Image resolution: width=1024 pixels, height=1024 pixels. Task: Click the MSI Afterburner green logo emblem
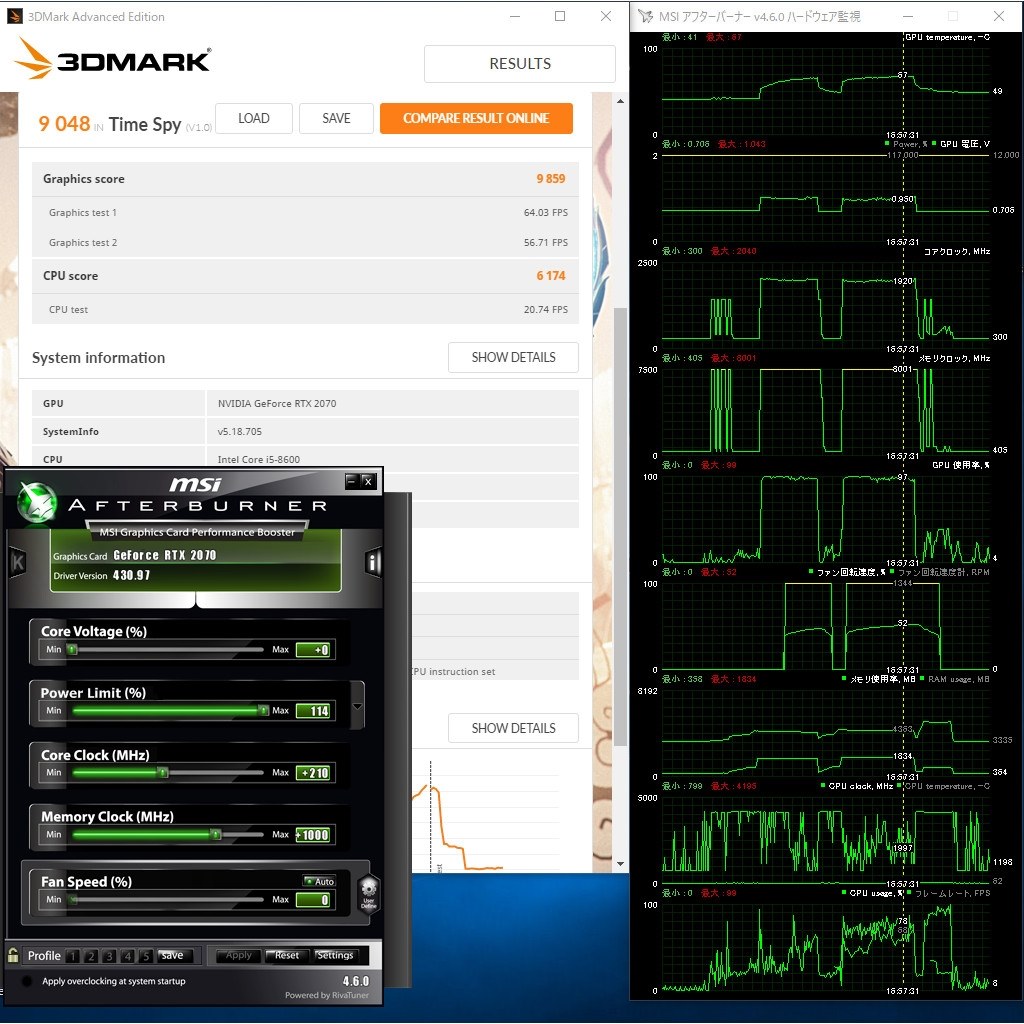tap(37, 502)
